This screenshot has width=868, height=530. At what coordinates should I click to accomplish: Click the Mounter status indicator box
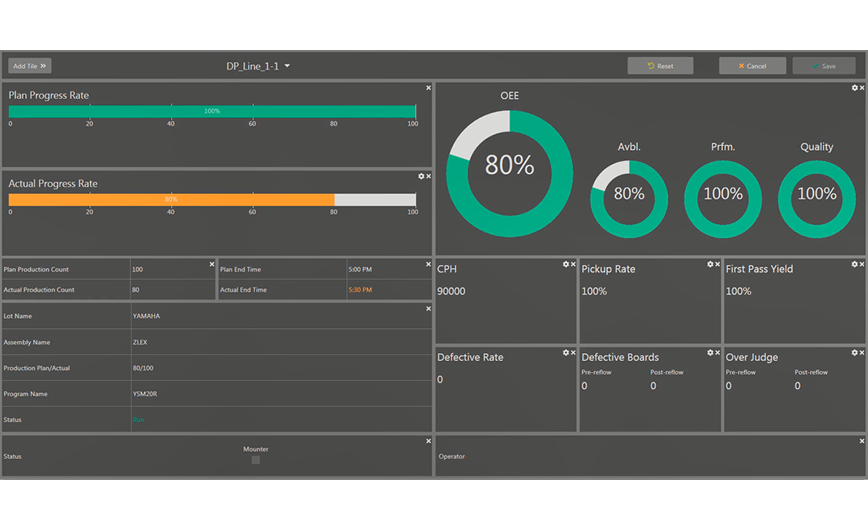tap(256, 460)
